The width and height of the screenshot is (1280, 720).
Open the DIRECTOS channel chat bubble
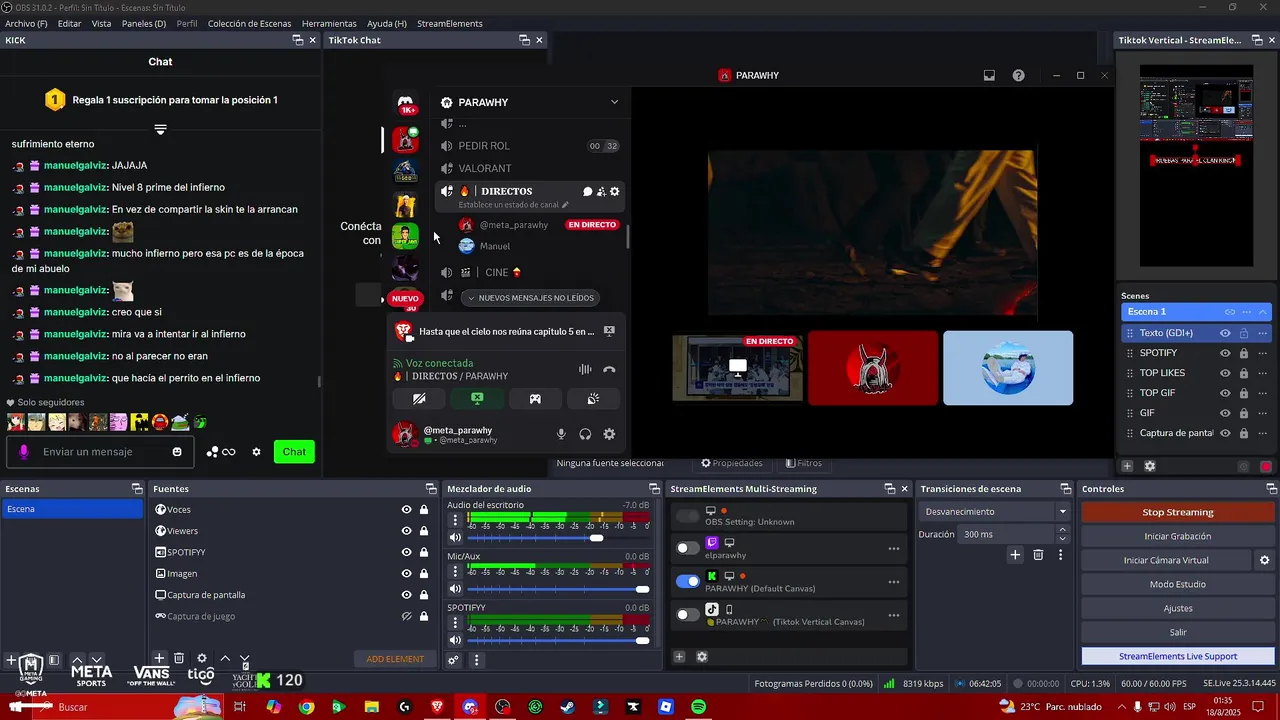(x=588, y=191)
